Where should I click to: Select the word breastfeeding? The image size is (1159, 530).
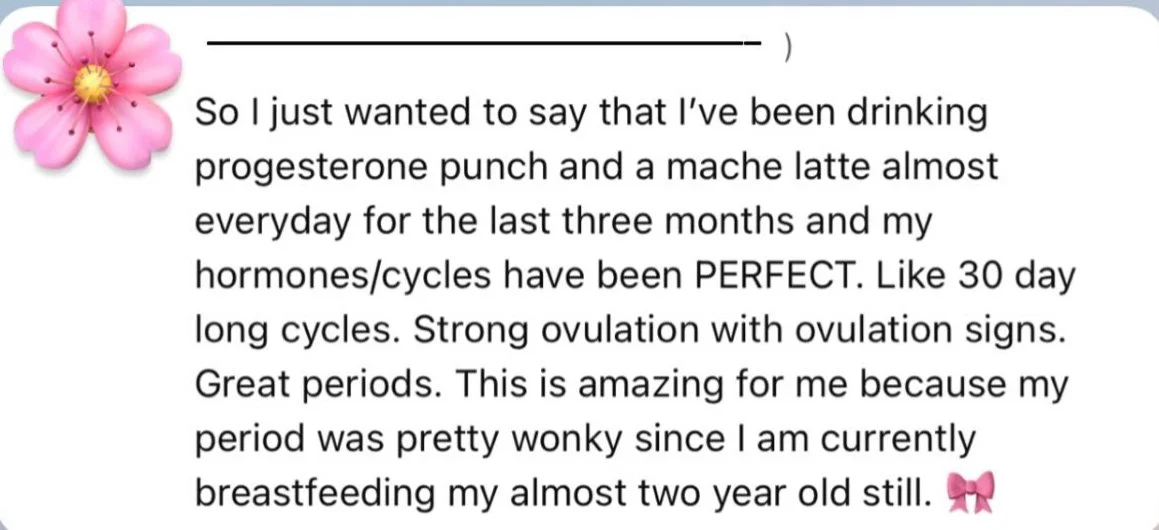[x=314, y=495]
